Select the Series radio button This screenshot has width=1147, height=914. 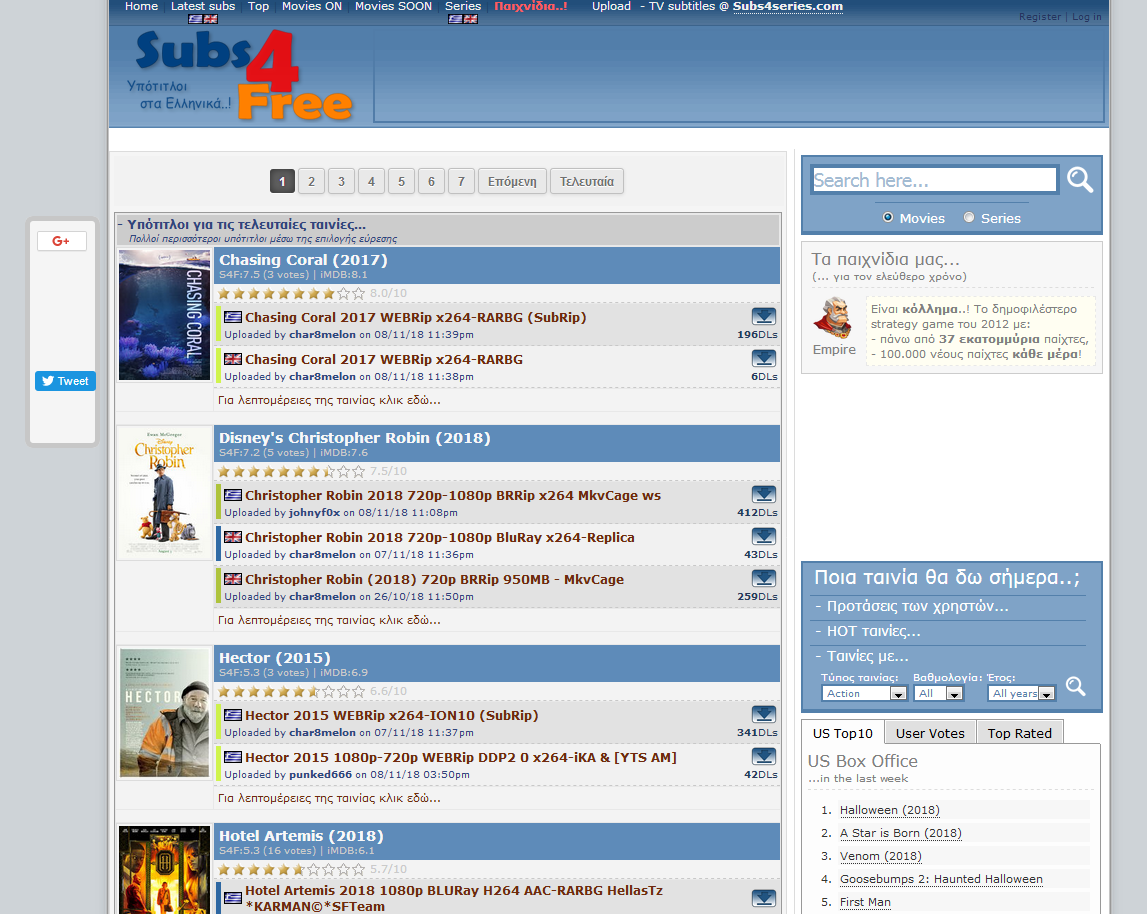[x=969, y=218]
